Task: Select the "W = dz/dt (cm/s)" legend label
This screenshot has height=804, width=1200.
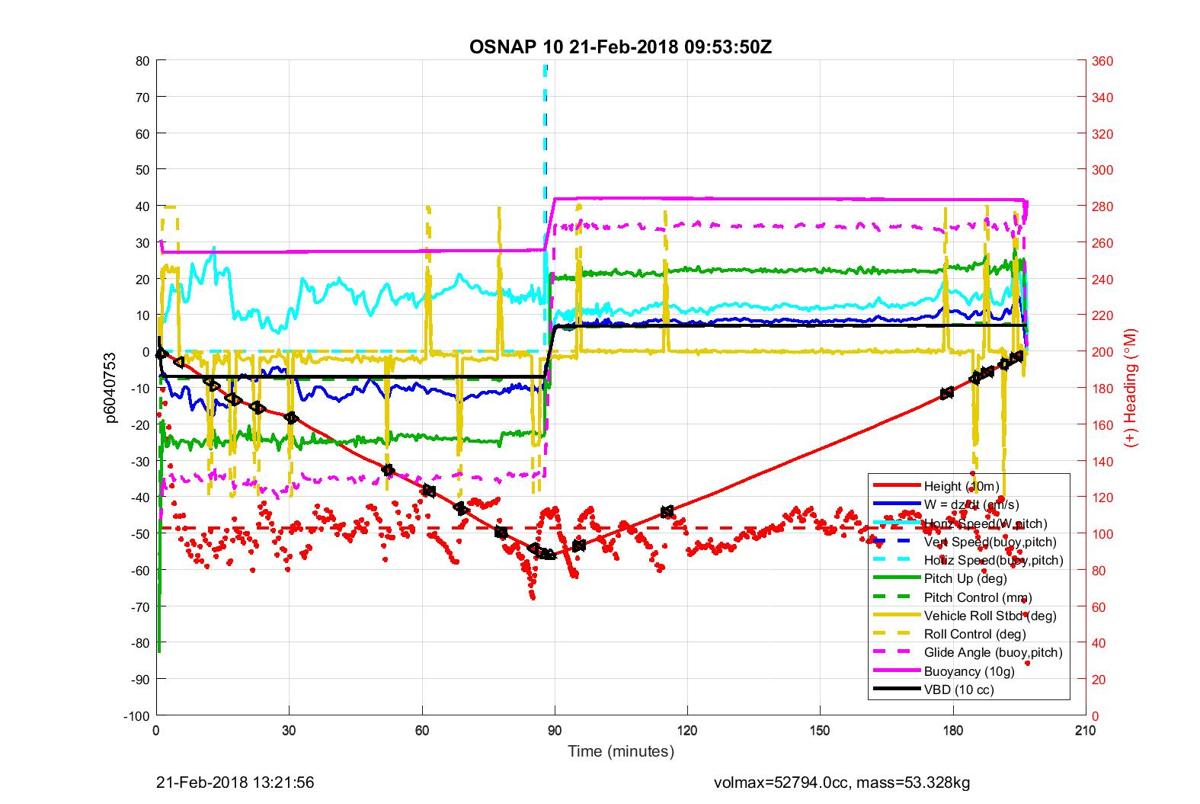Action: [972, 504]
